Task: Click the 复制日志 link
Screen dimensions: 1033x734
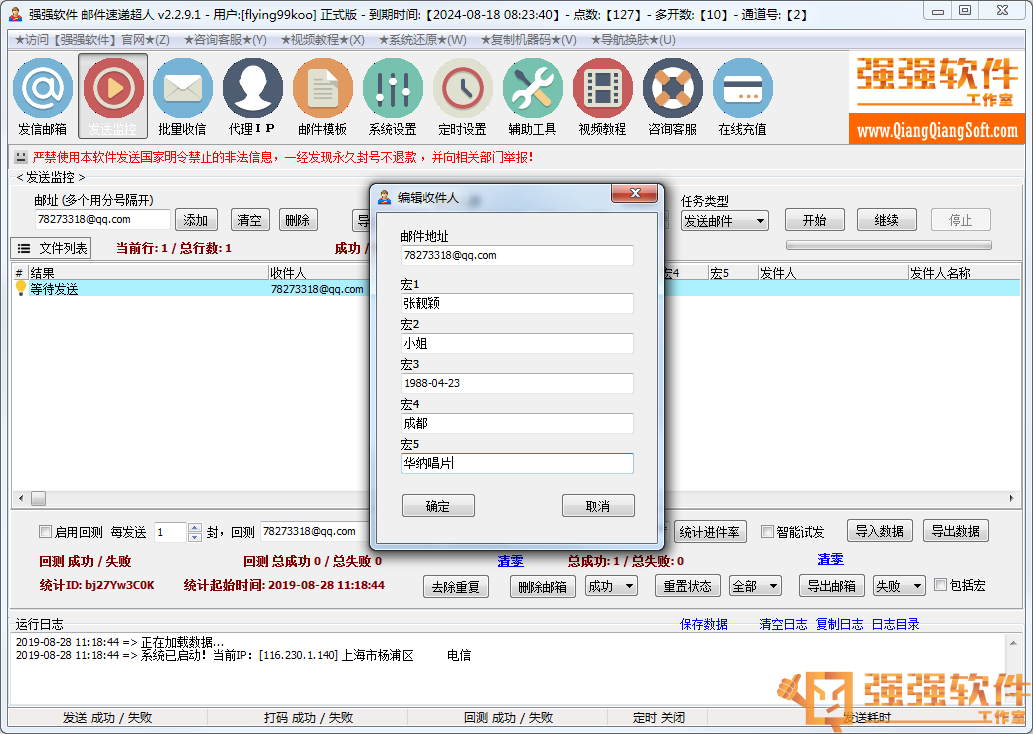Action: point(840,624)
